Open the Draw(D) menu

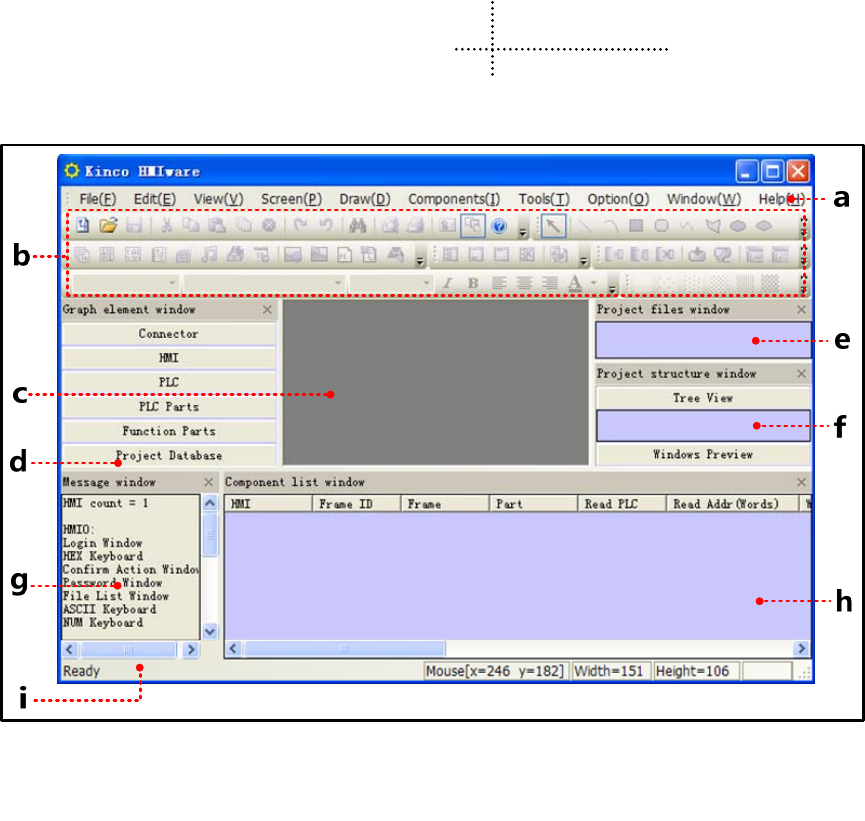365,199
